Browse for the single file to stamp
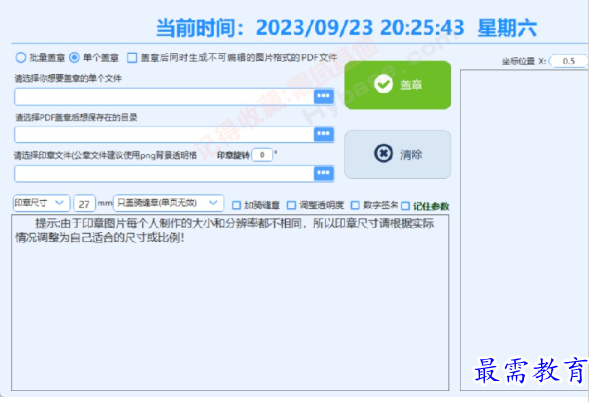Viewport: 596px width, 402px height. [324, 97]
